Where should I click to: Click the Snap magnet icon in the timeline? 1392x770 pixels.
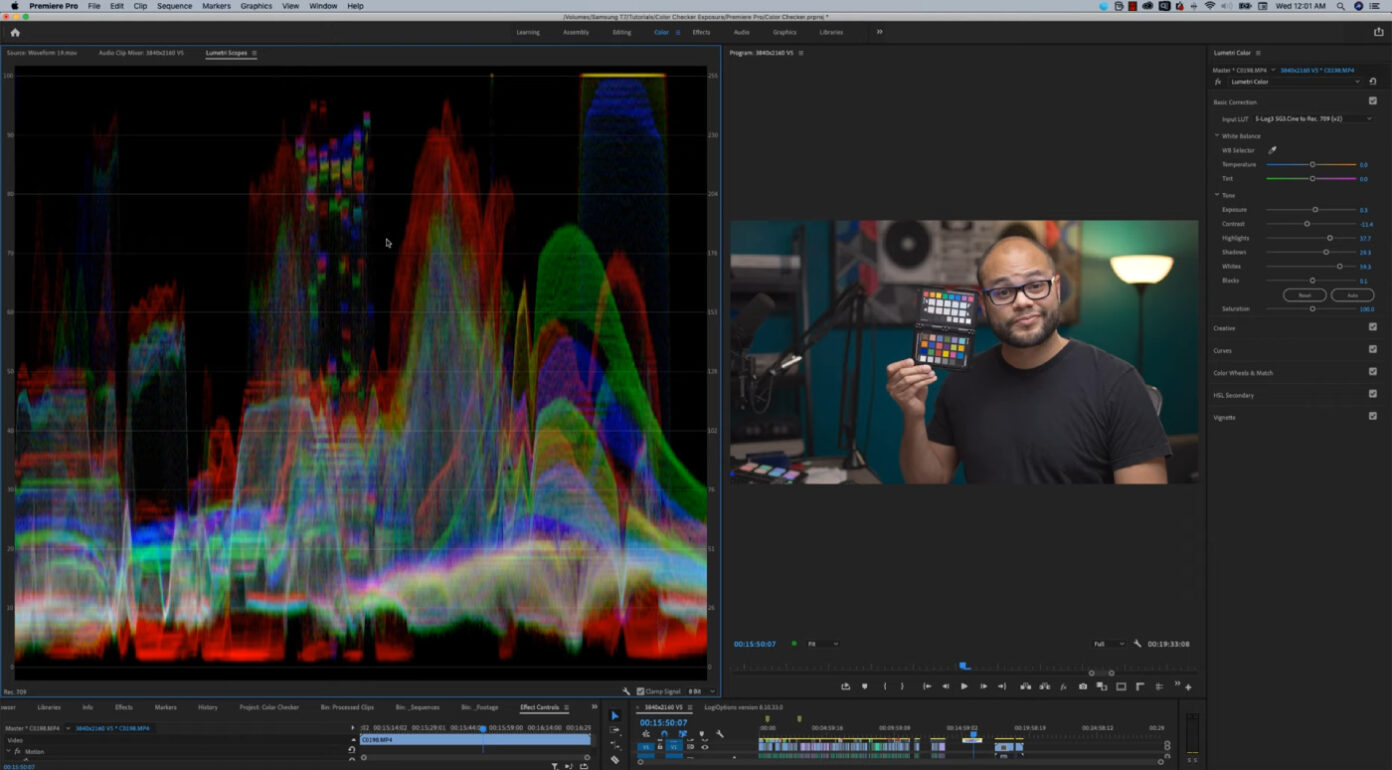[x=664, y=733]
